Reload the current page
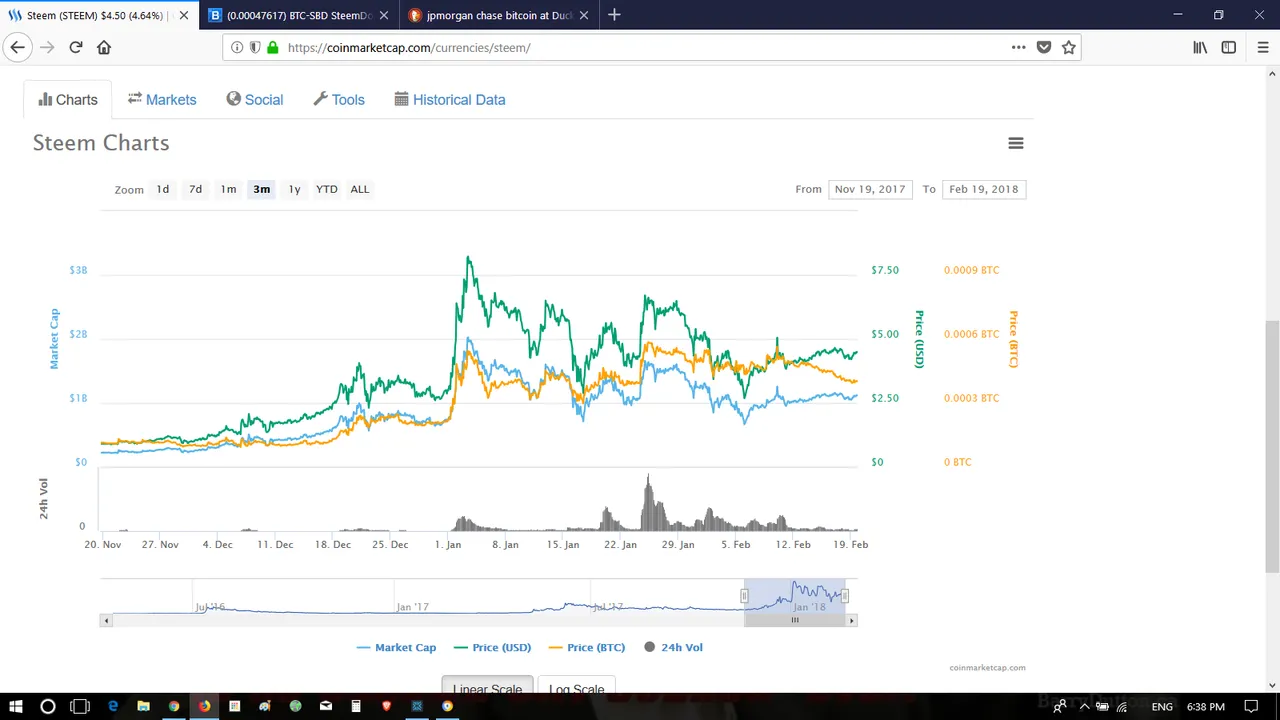The image size is (1280, 720). pos(76,47)
